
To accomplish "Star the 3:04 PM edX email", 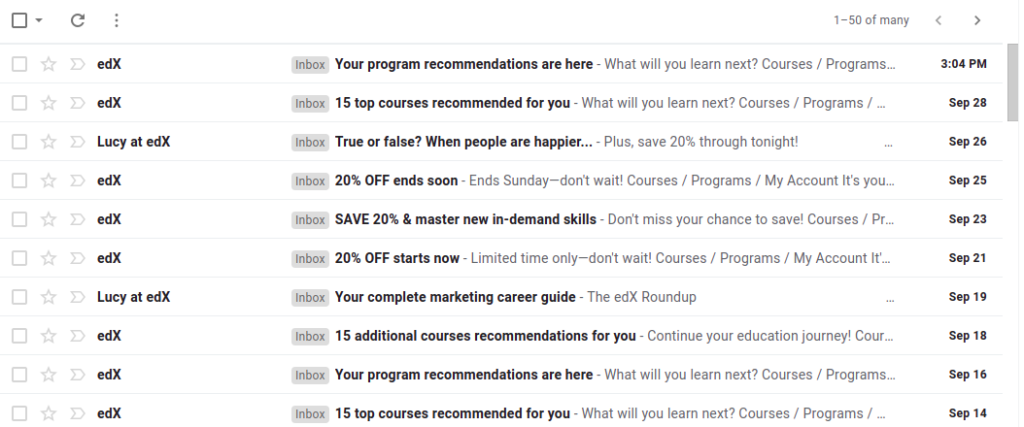I will click(x=48, y=64).
